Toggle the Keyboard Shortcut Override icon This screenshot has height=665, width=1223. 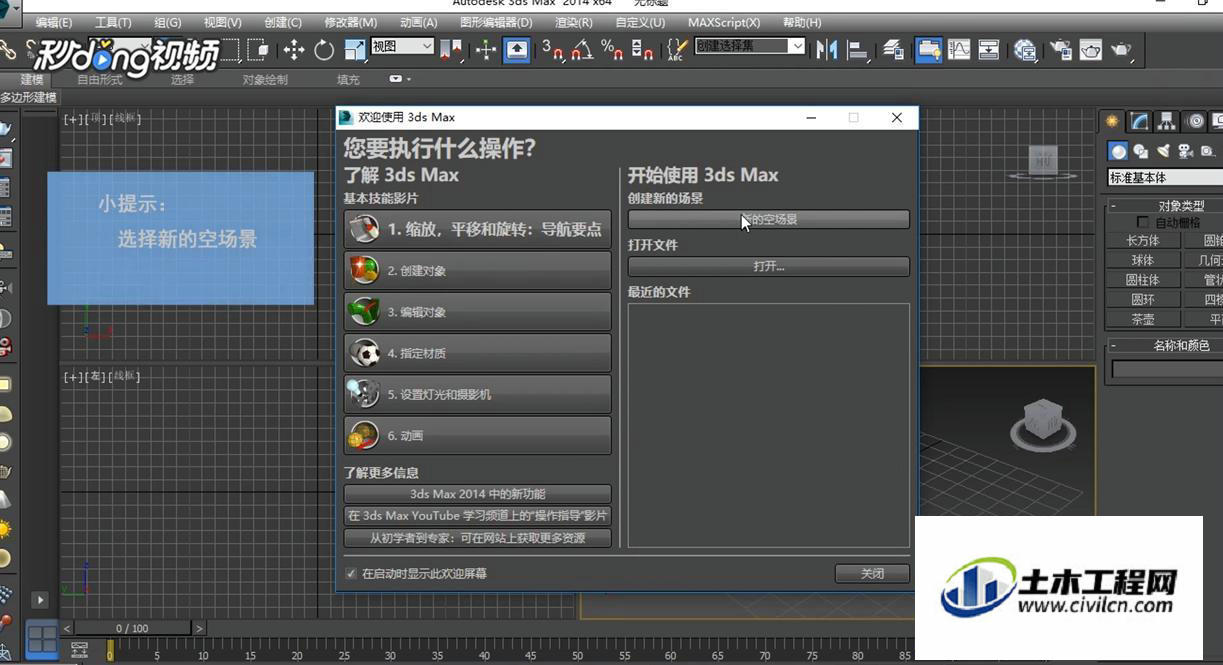coord(517,49)
